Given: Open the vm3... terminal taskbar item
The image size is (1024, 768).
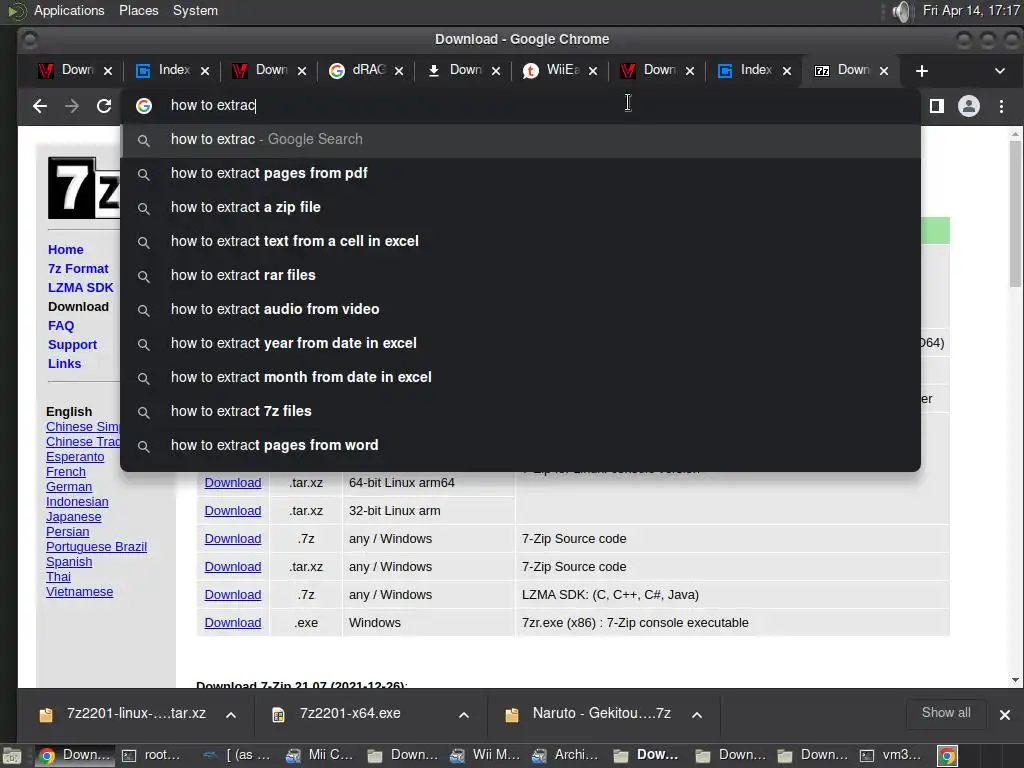Looking at the screenshot, I should pos(891,755).
